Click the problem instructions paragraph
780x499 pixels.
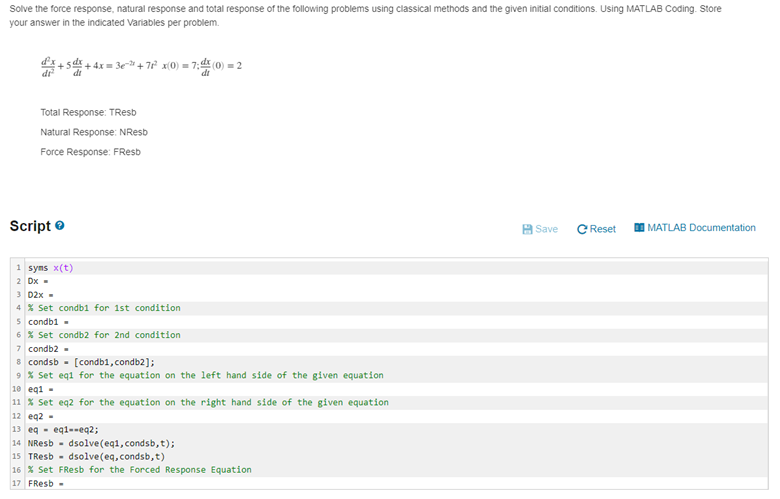[x=365, y=15]
